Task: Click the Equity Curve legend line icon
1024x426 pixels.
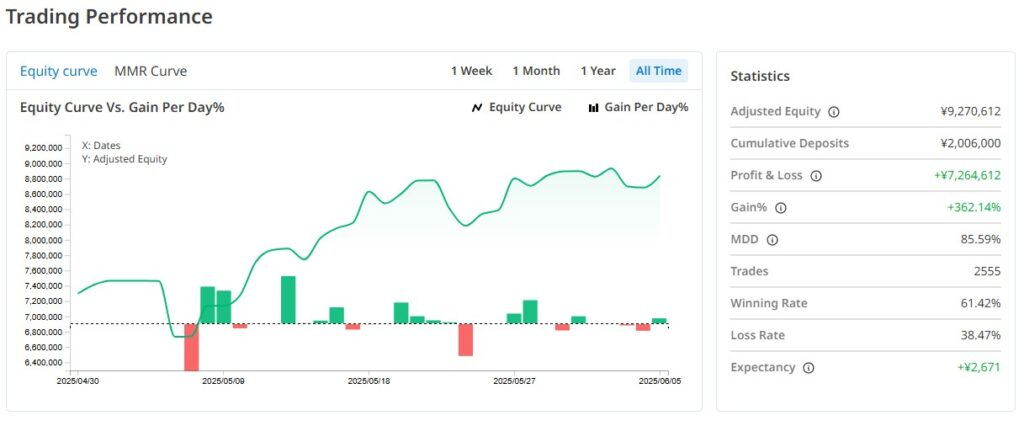Action: pos(477,108)
